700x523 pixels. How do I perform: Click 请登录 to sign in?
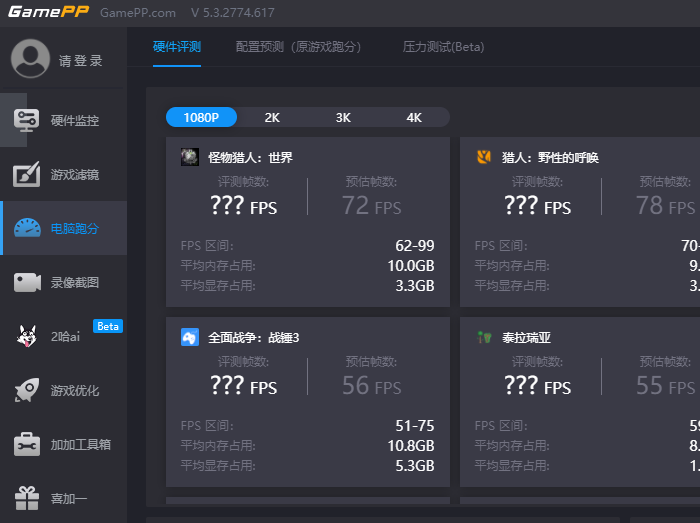tap(81, 61)
